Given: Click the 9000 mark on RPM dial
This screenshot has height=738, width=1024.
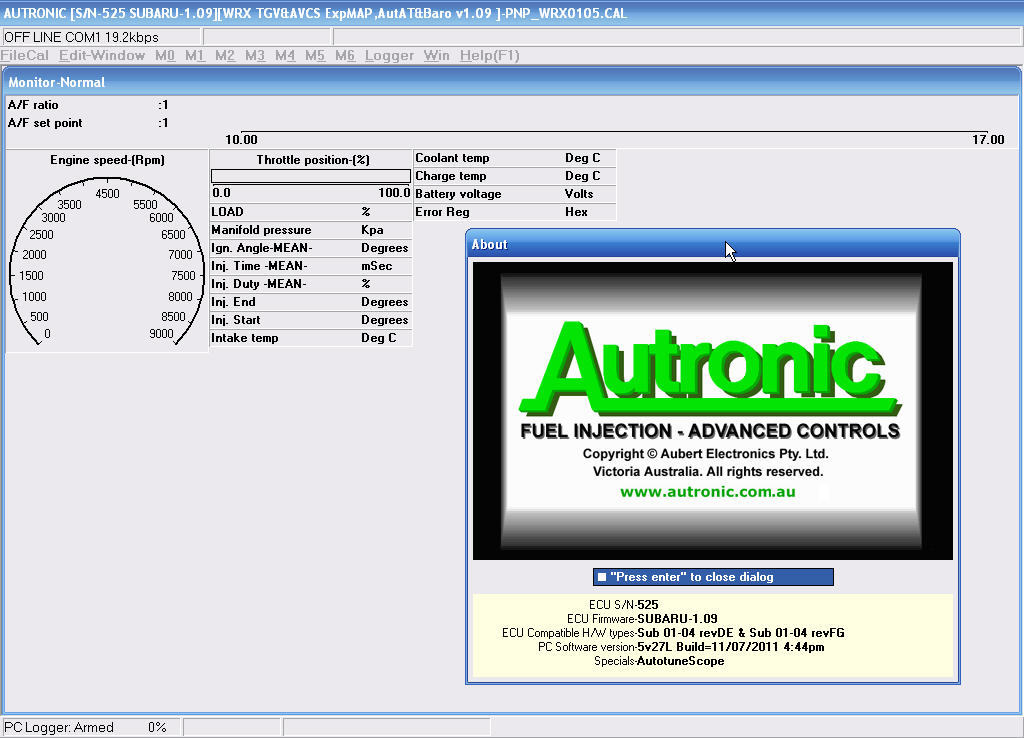Looking at the screenshot, I should [161, 334].
